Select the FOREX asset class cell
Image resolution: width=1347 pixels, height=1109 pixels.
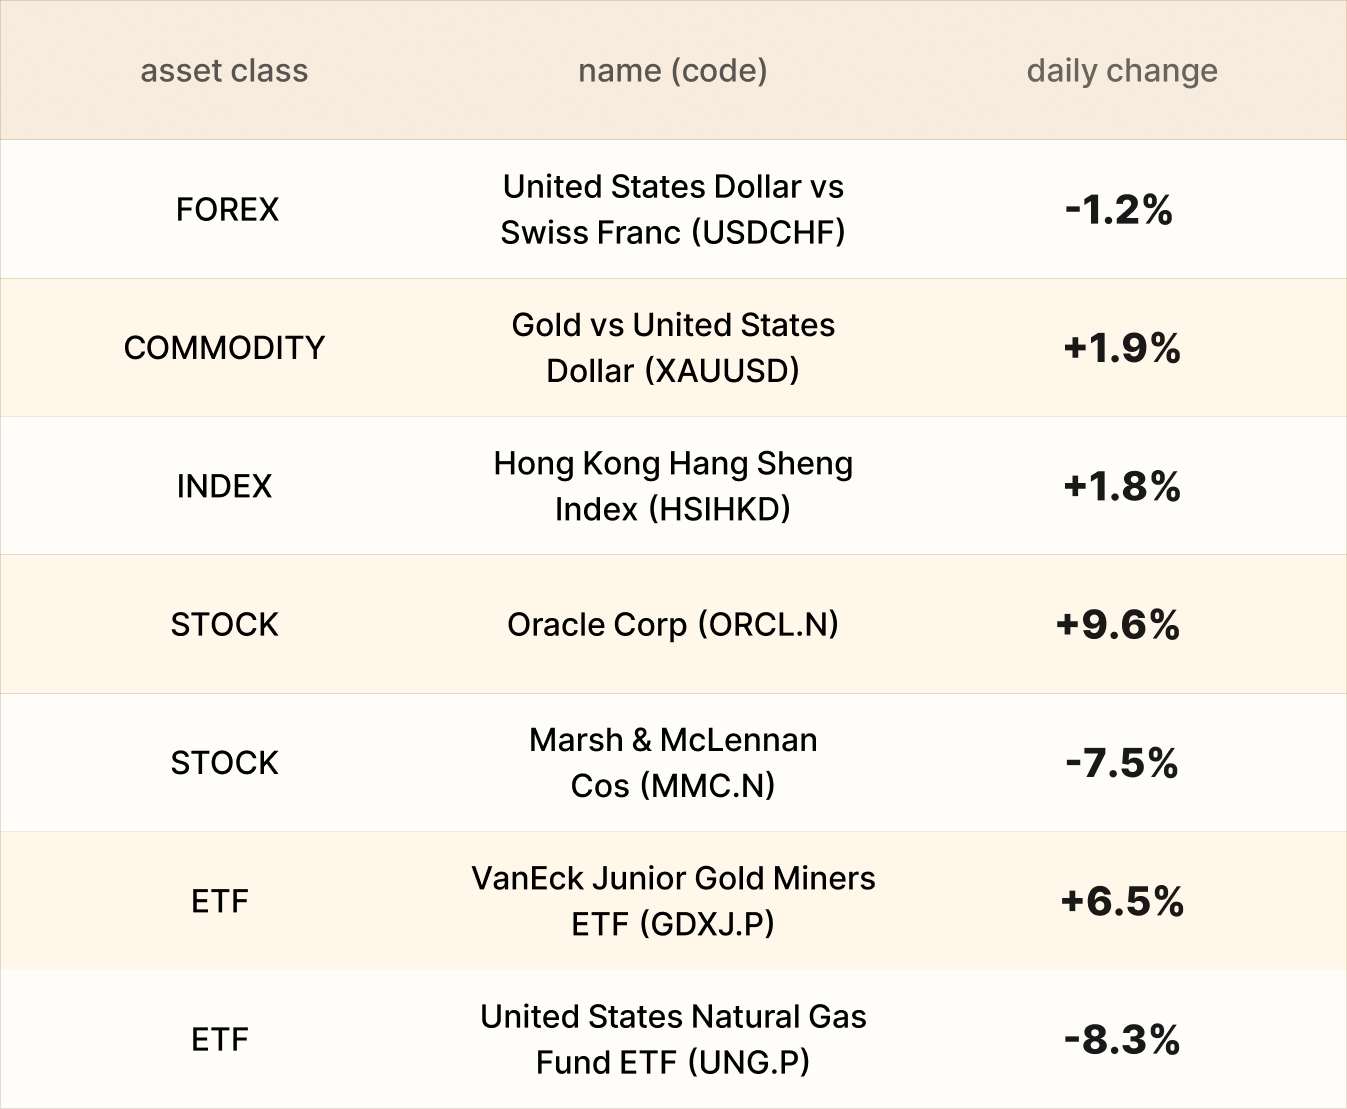point(227,210)
